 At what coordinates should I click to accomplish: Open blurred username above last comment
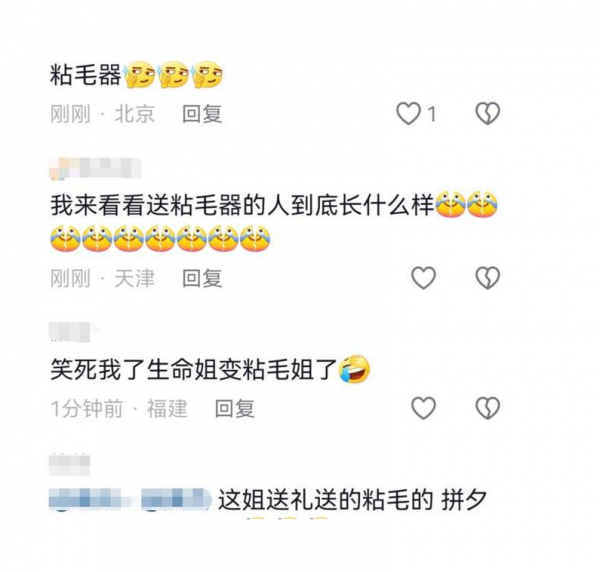click(70, 464)
